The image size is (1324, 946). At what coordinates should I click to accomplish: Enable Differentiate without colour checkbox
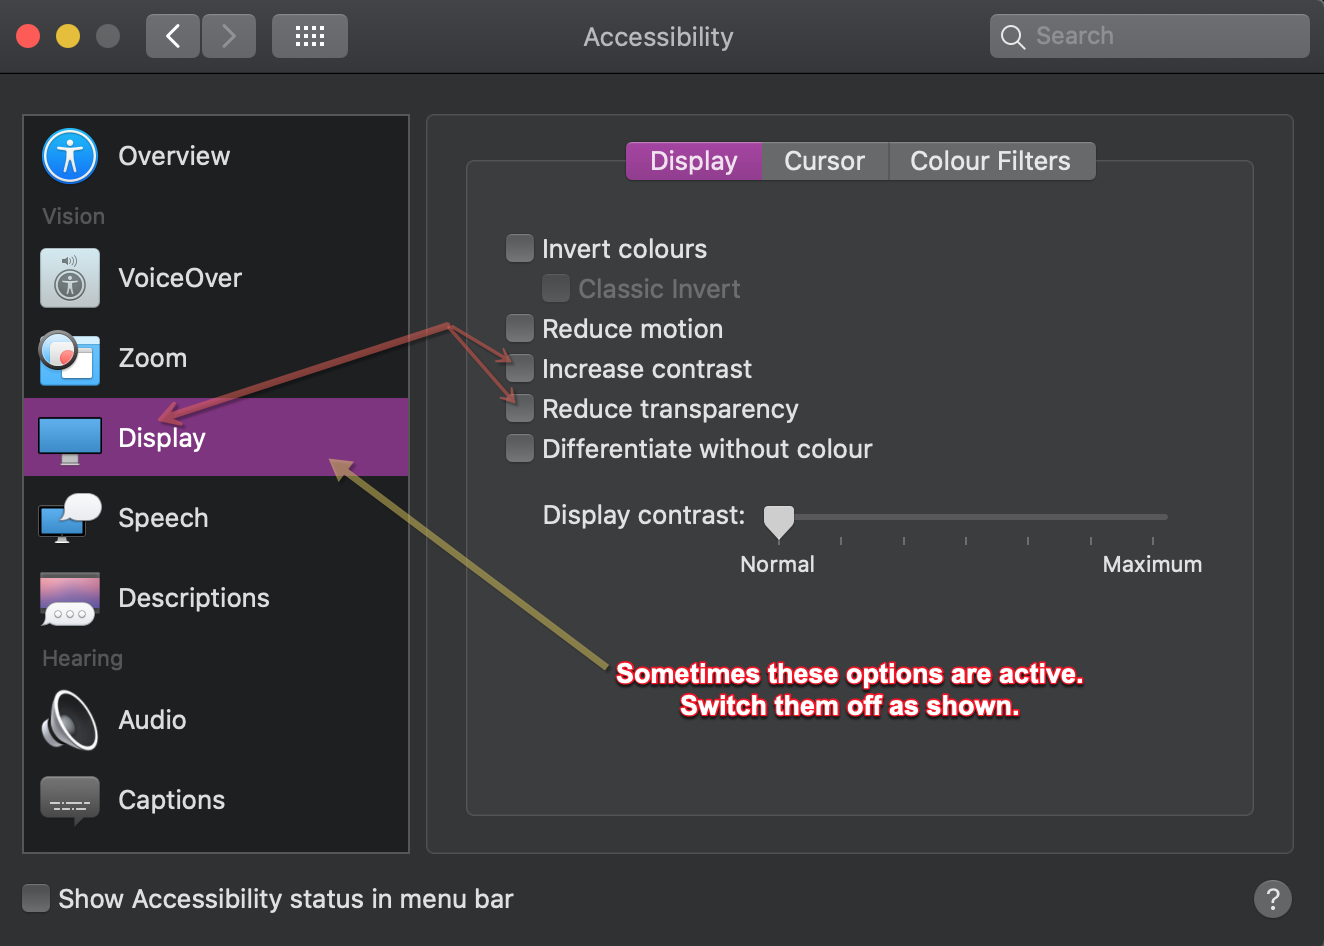pos(520,448)
